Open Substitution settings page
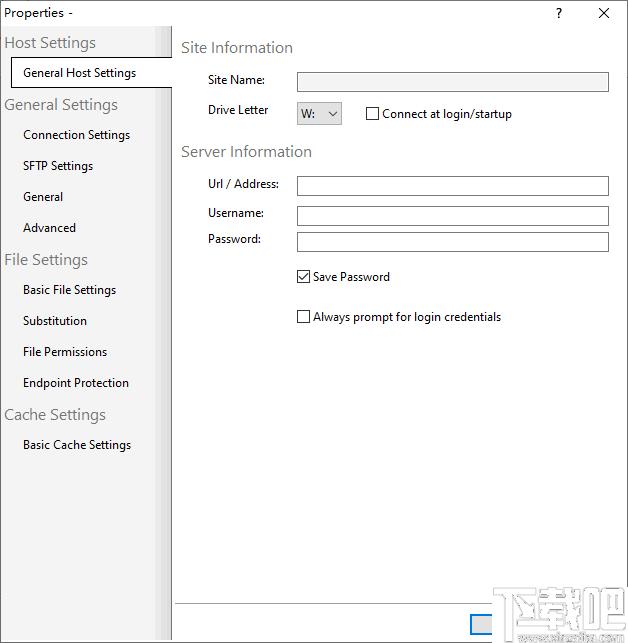This screenshot has width=628, height=643. [55, 321]
